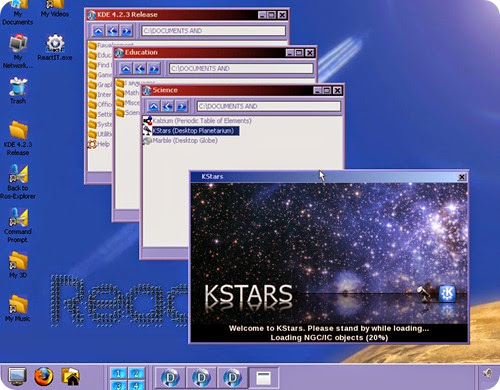Image resolution: width=500 pixels, height=390 pixels.
Task: Click the Back to Ros-Explorer desktop shortcut
Action: pyautogui.click(x=18, y=182)
